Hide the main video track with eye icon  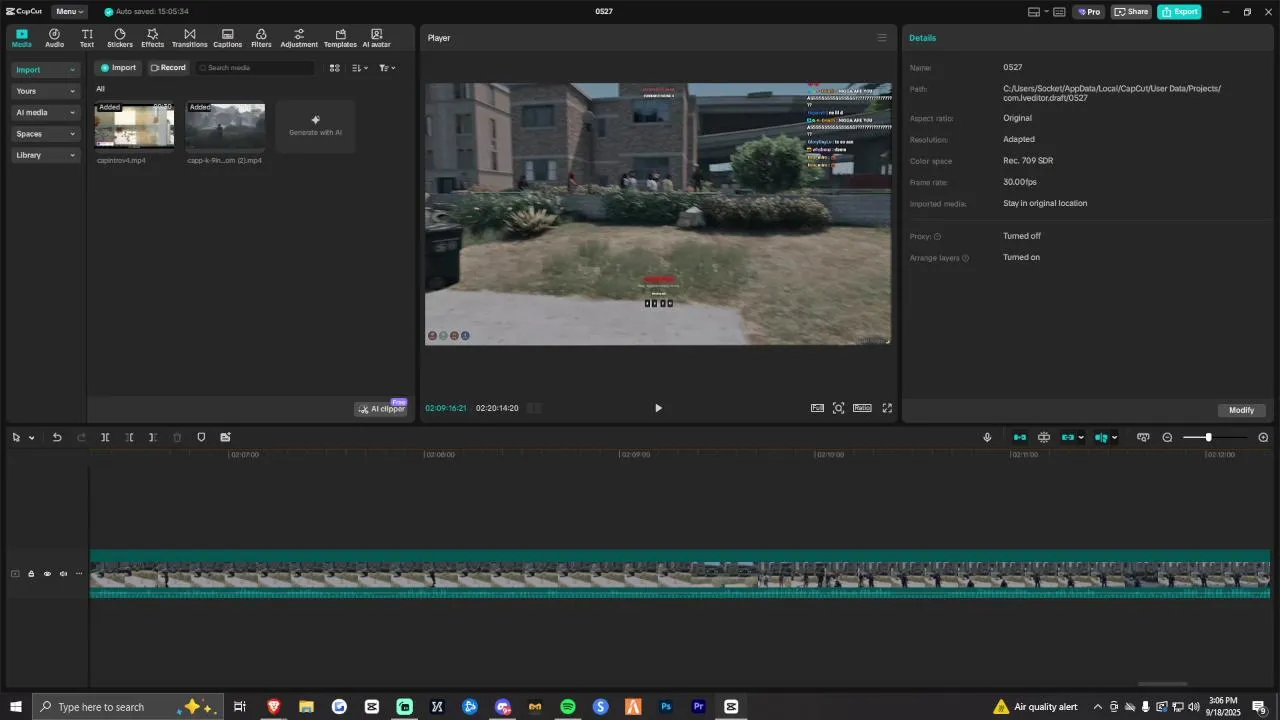tap(47, 574)
